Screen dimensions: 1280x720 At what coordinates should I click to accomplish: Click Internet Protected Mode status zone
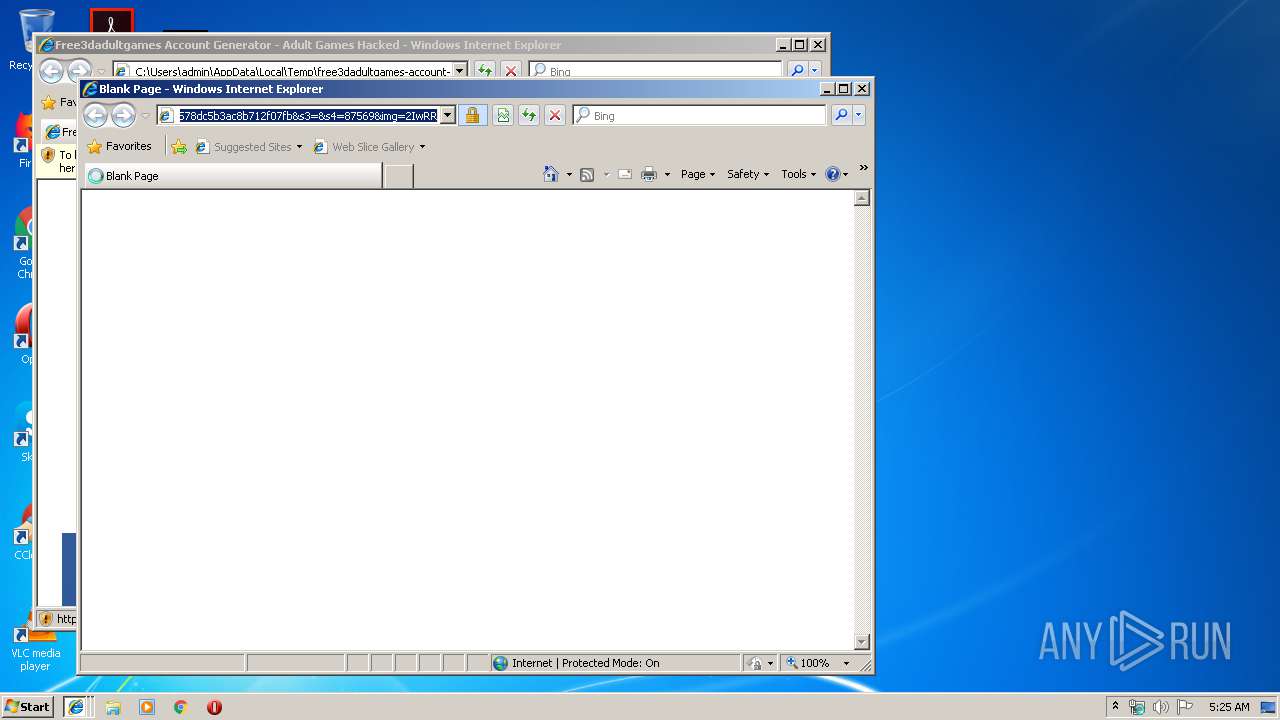[x=615, y=663]
